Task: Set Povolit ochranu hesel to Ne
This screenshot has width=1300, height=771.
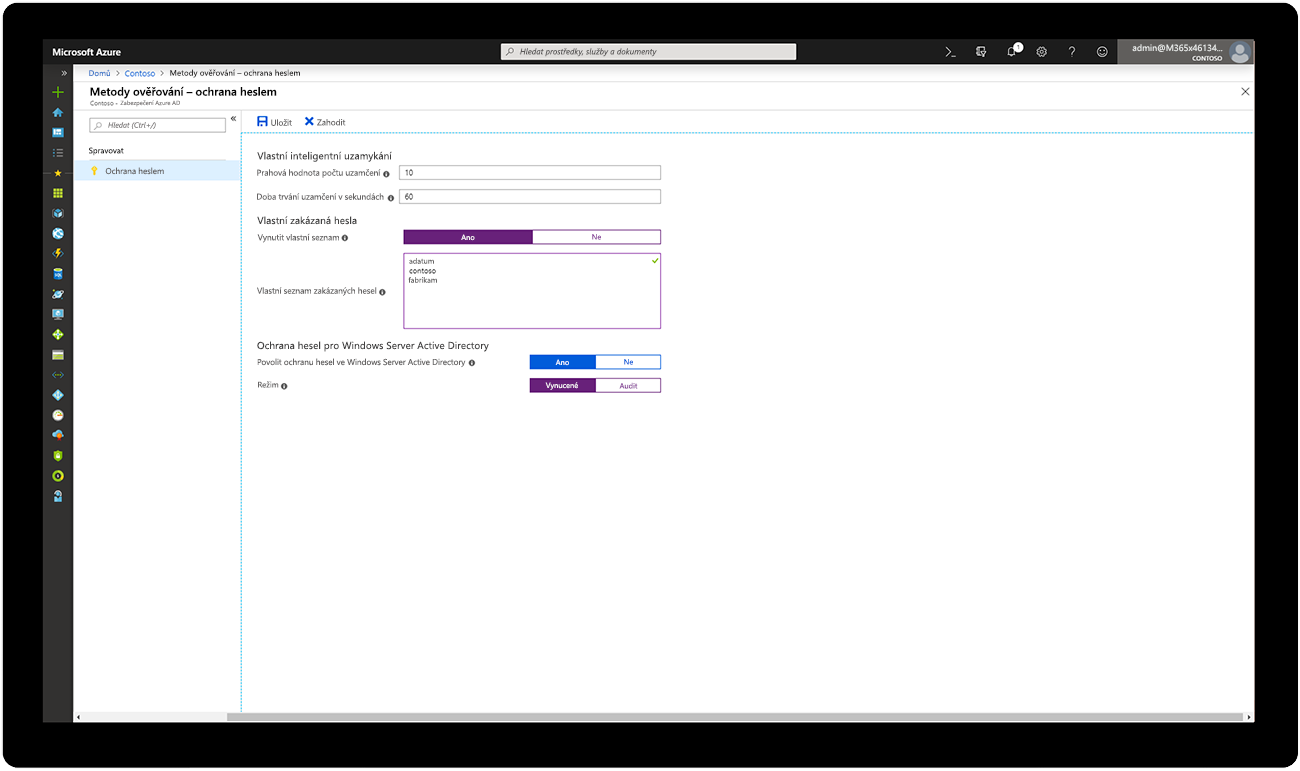Action: click(x=628, y=362)
